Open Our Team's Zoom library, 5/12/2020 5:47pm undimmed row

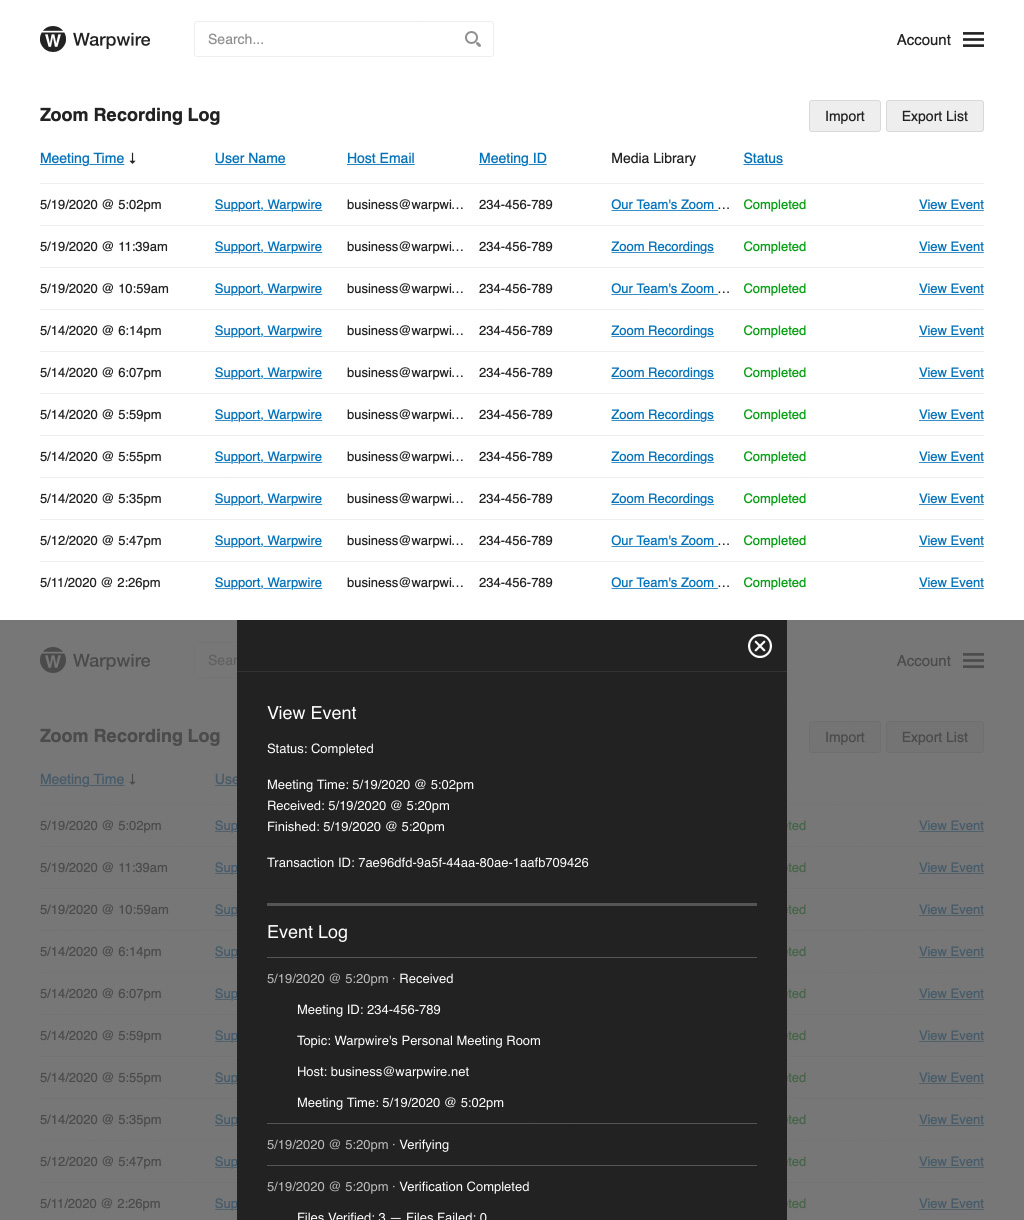[x=670, y=540]
